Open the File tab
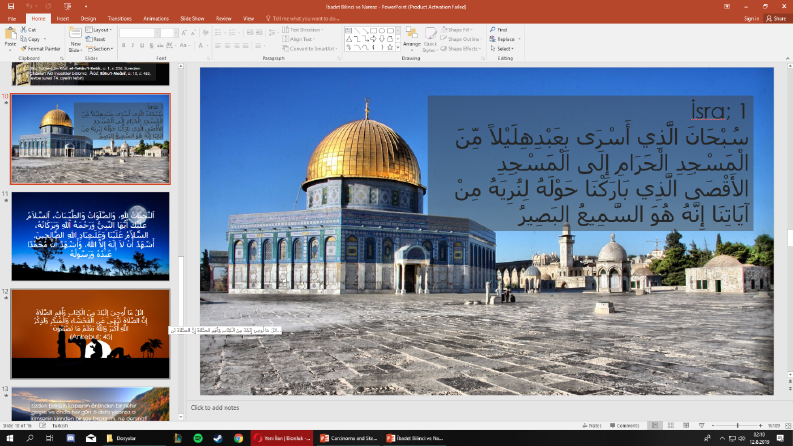 click(x=12, y=19)
